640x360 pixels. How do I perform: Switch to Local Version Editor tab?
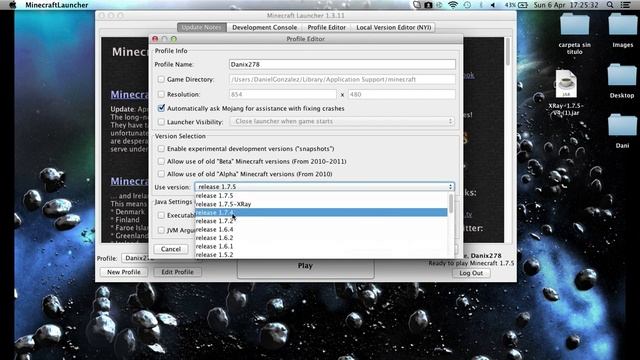393,27
